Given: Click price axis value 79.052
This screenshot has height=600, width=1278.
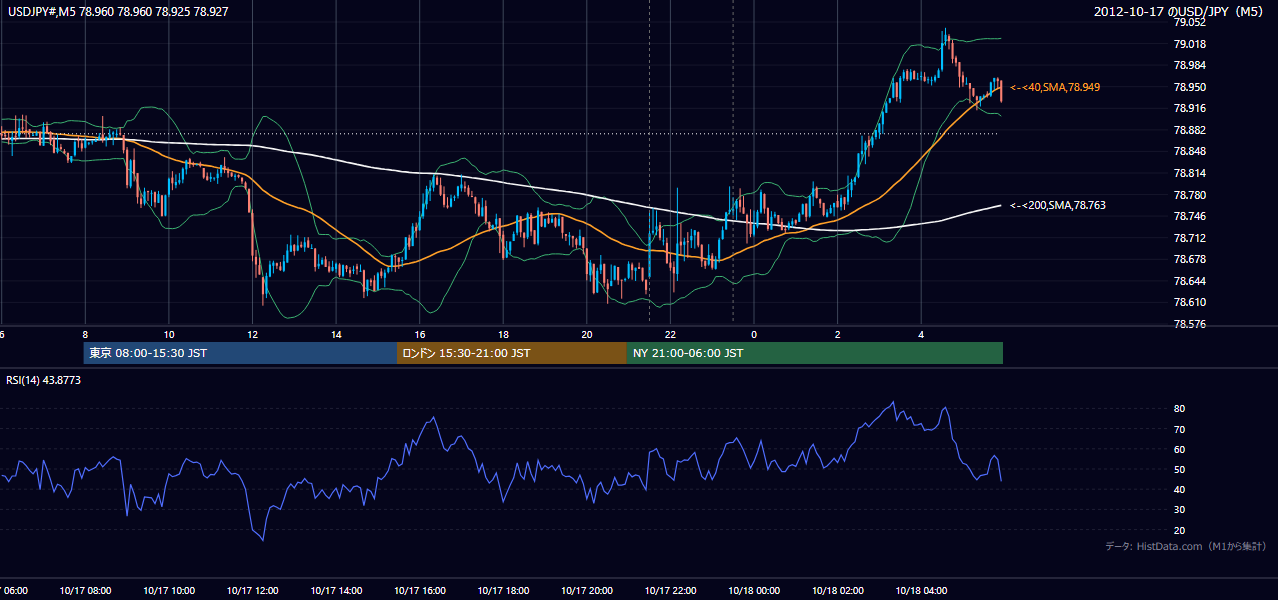Looking at the screenshot, I should (x=1189, y=23).
